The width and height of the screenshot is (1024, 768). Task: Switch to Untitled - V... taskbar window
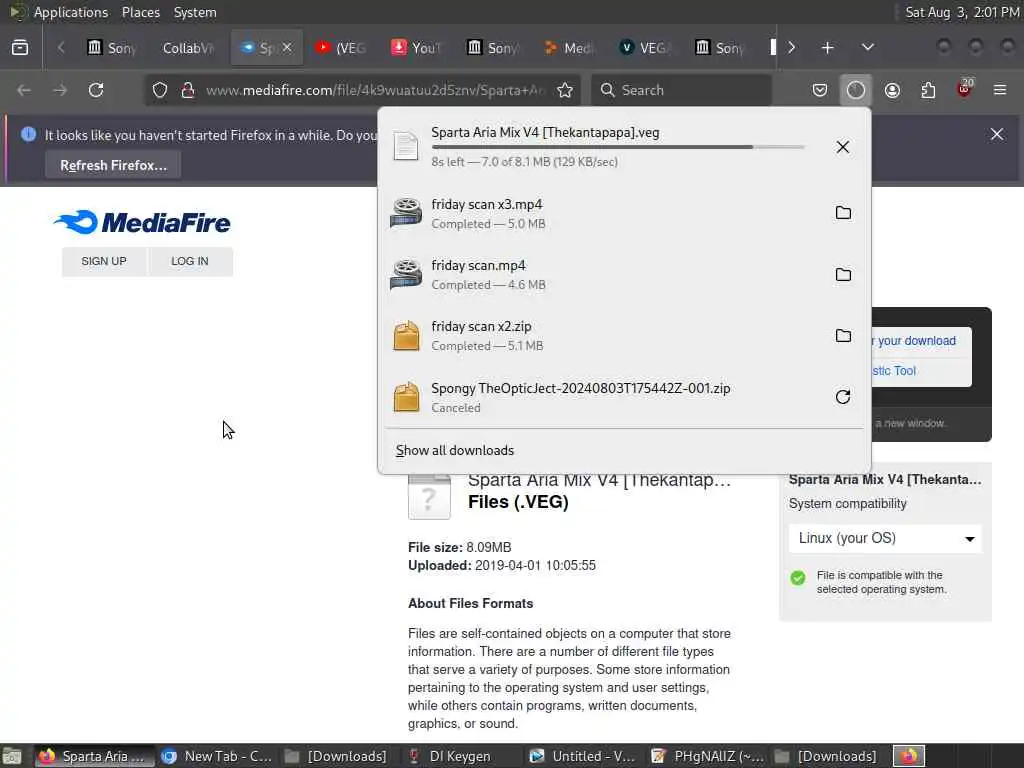pos(584,756)
